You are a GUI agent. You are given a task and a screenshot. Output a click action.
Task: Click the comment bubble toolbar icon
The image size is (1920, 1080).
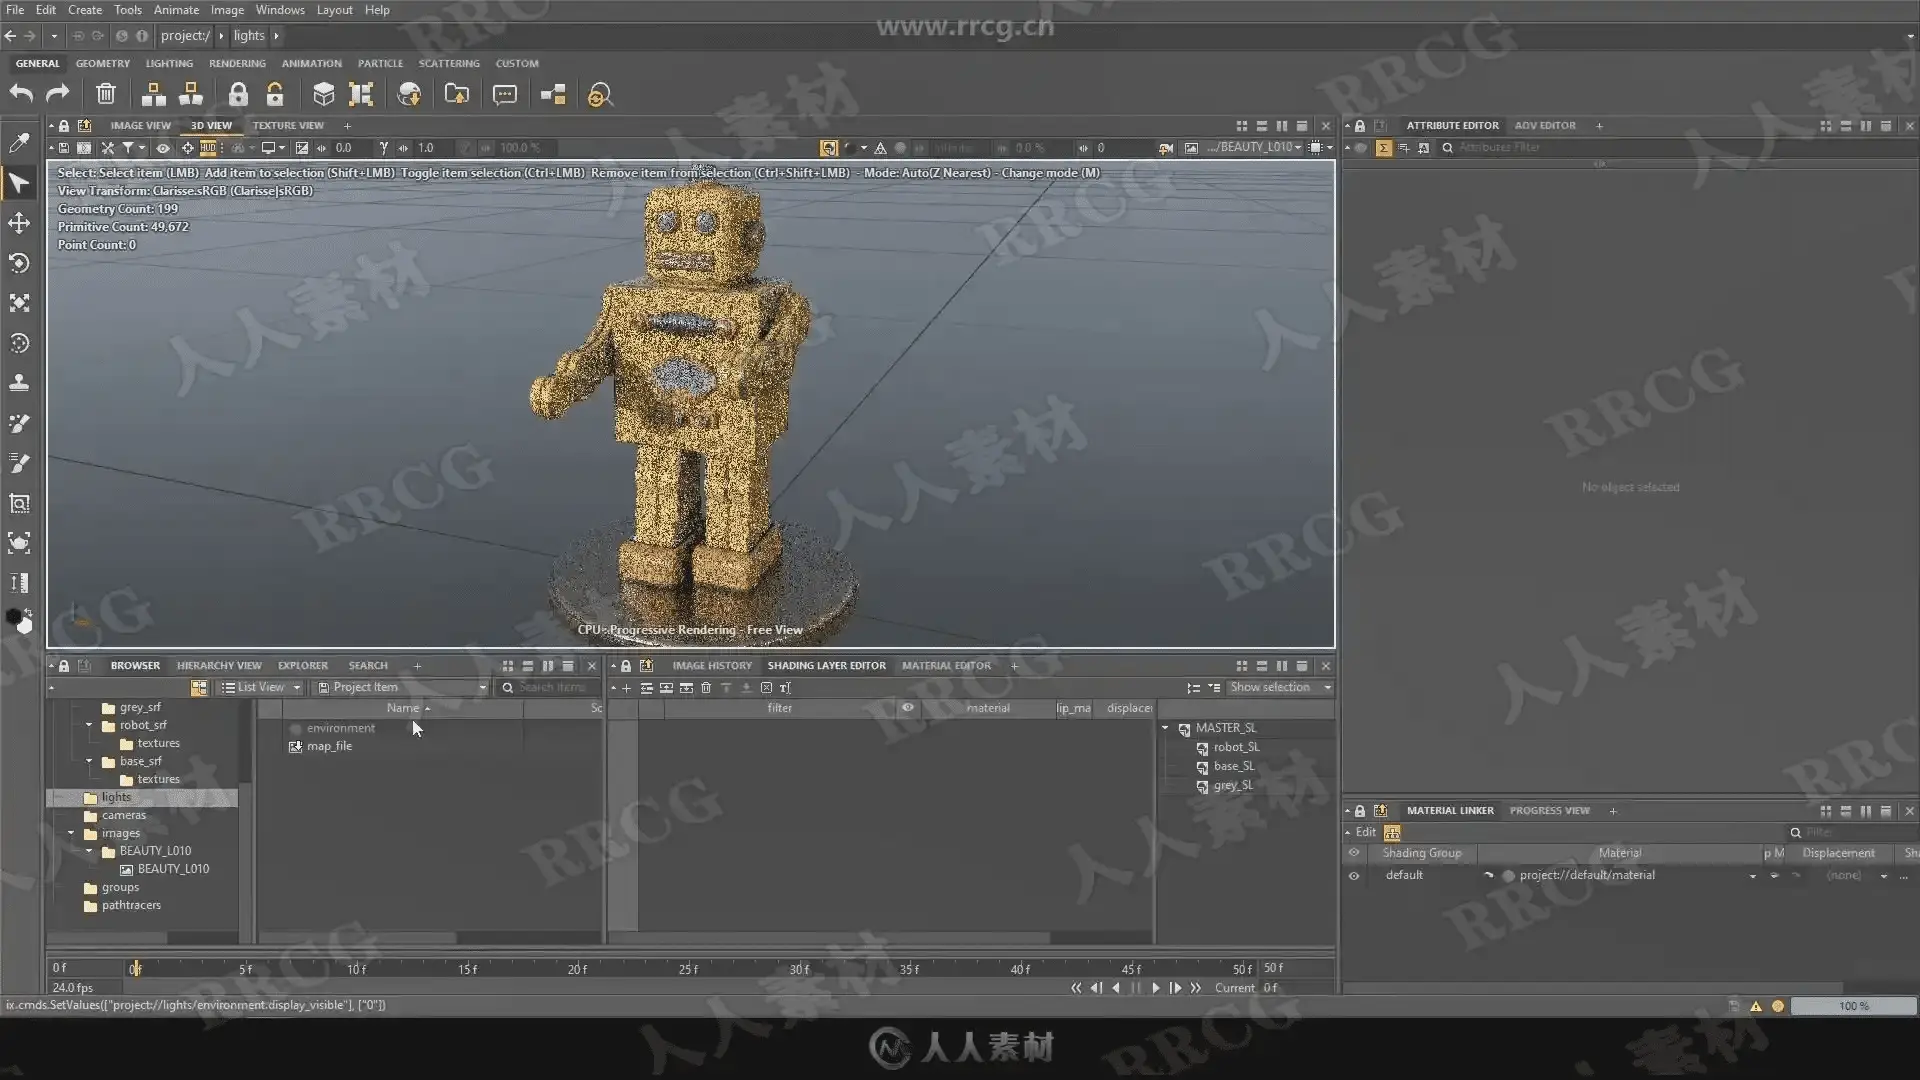505,94
